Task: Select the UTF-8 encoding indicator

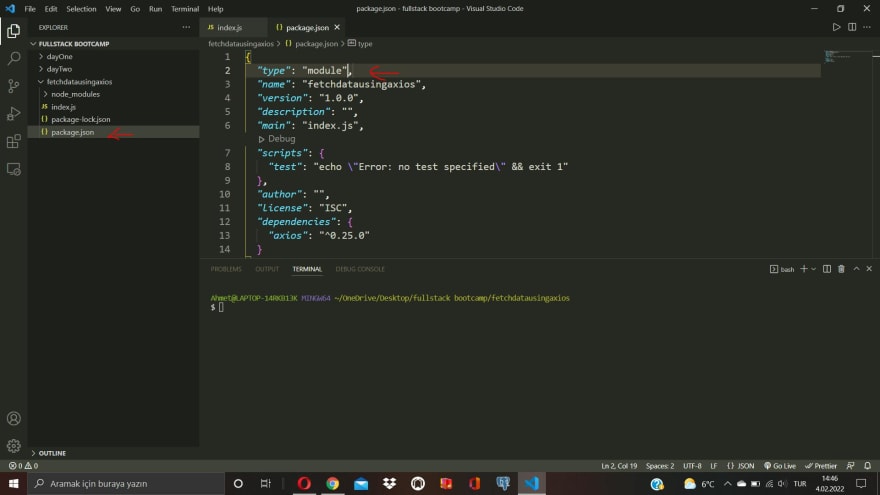Action: click(692, 466)
